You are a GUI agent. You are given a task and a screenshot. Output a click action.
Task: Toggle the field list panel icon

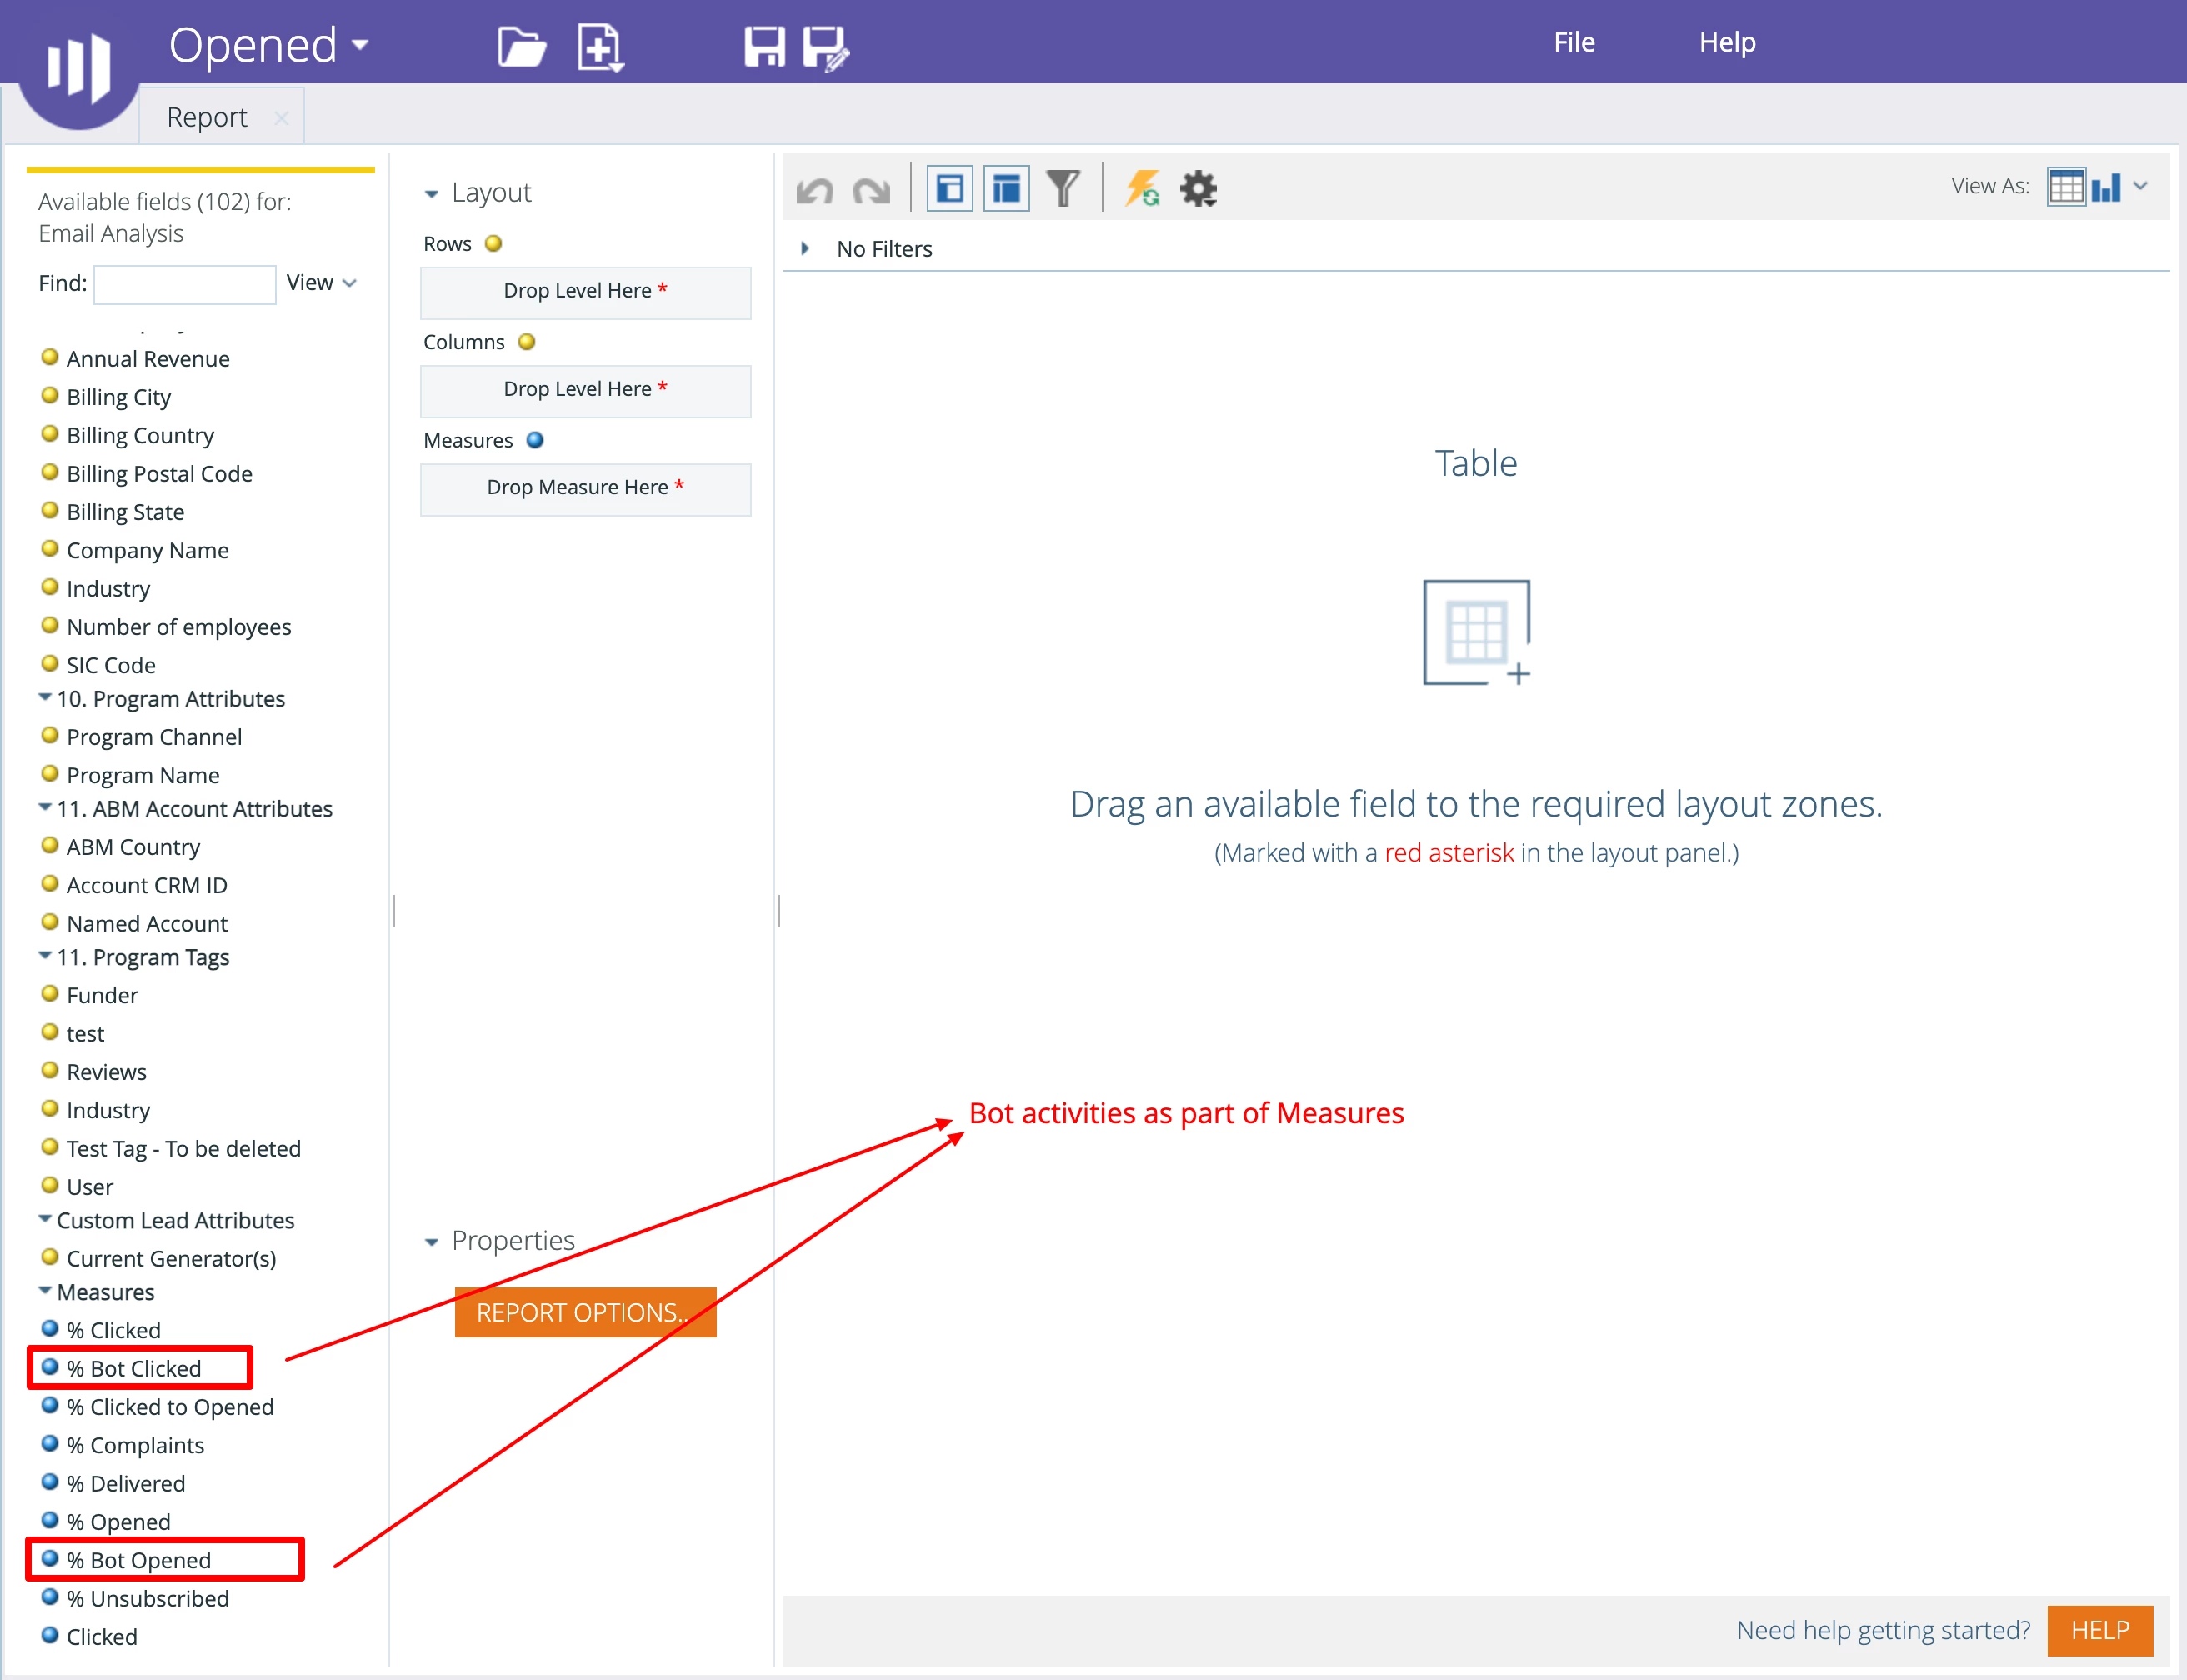coord(949,188)
